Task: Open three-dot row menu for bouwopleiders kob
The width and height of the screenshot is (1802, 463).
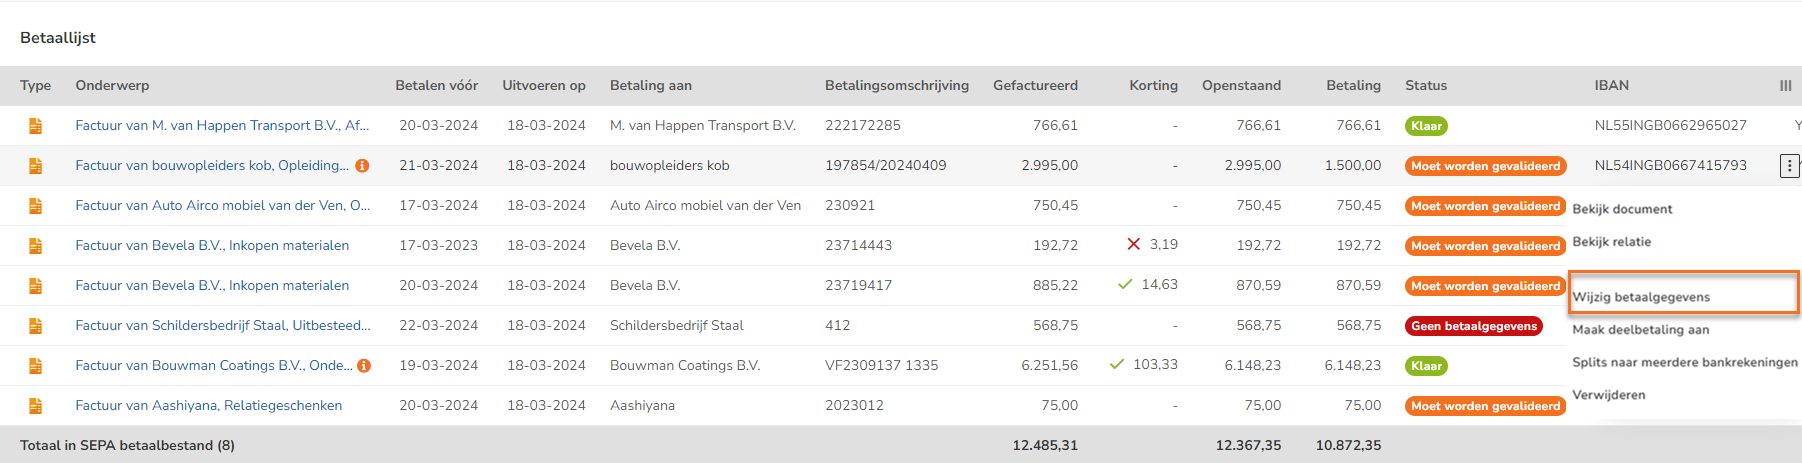Action: 1789,166
